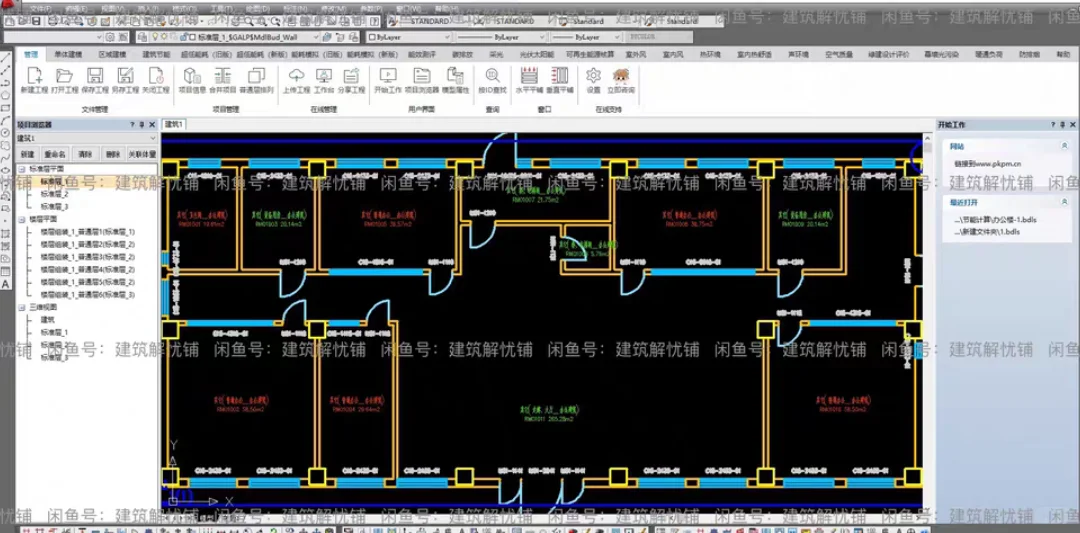Open the 链接到www.pkpm.cn link

coord(987,164)
